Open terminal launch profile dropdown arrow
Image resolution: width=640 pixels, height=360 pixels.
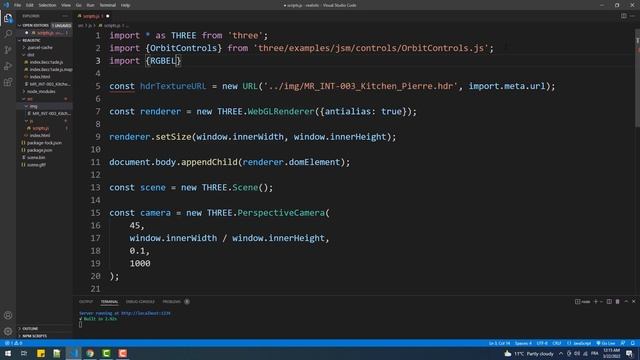point(601,302)
